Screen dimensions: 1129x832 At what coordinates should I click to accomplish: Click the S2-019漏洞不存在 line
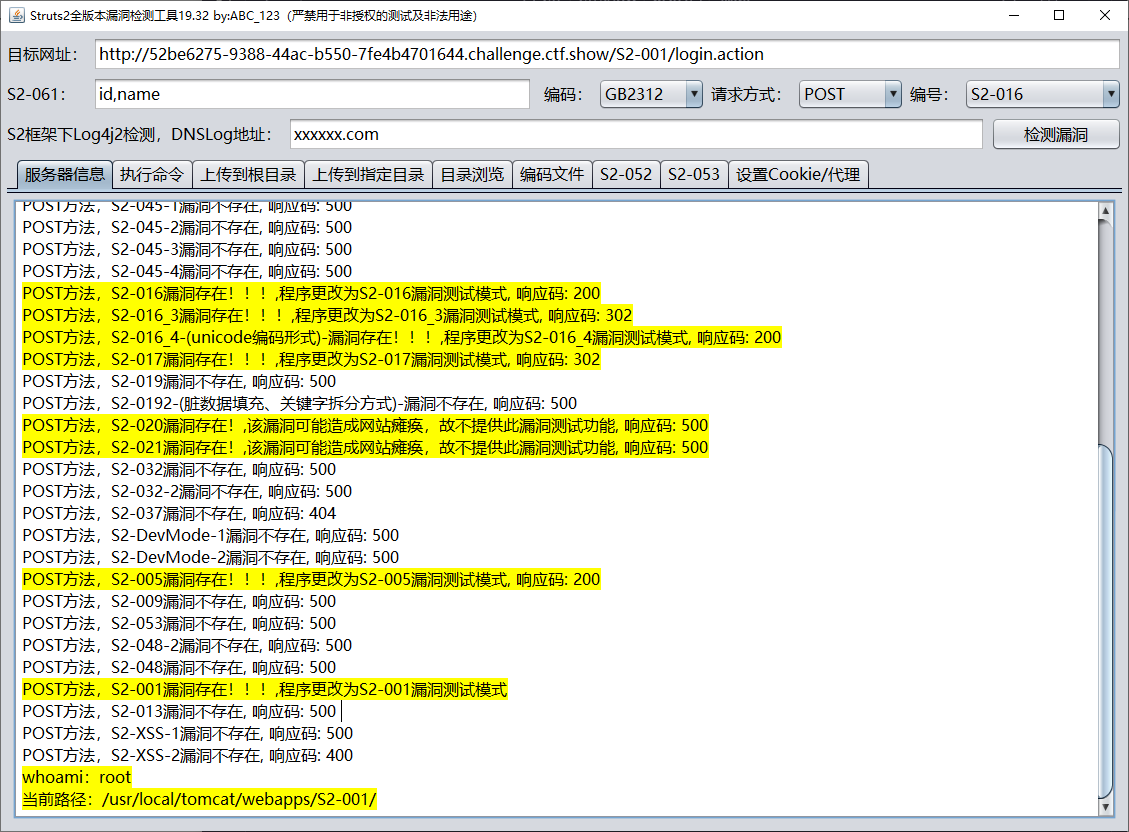(179, 381)
